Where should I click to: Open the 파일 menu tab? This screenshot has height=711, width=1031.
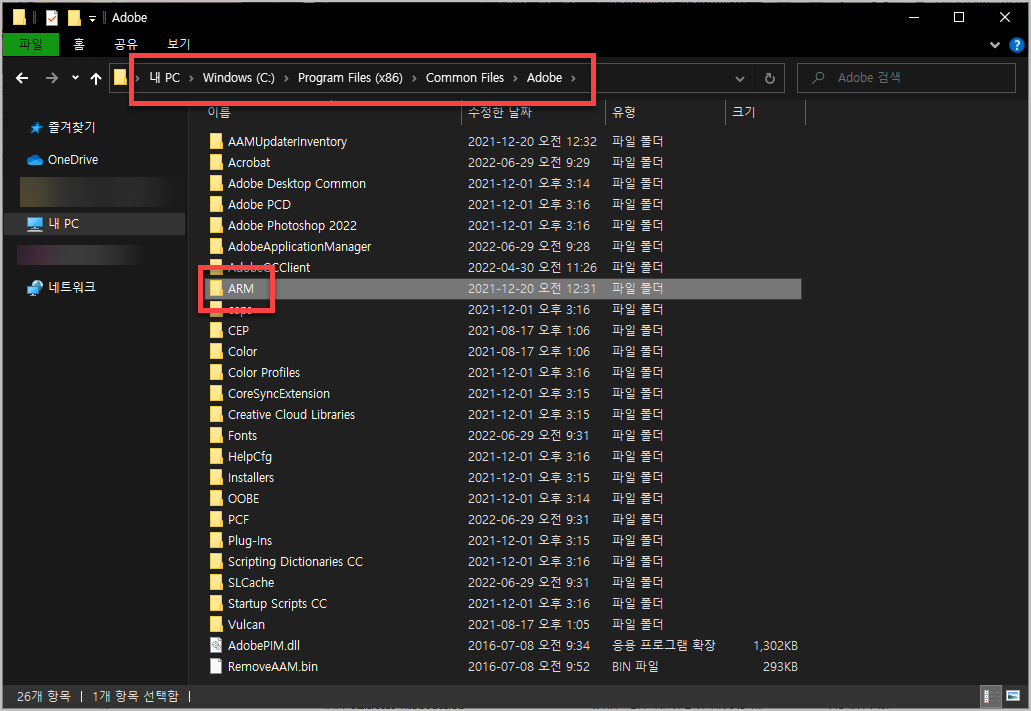30,44
